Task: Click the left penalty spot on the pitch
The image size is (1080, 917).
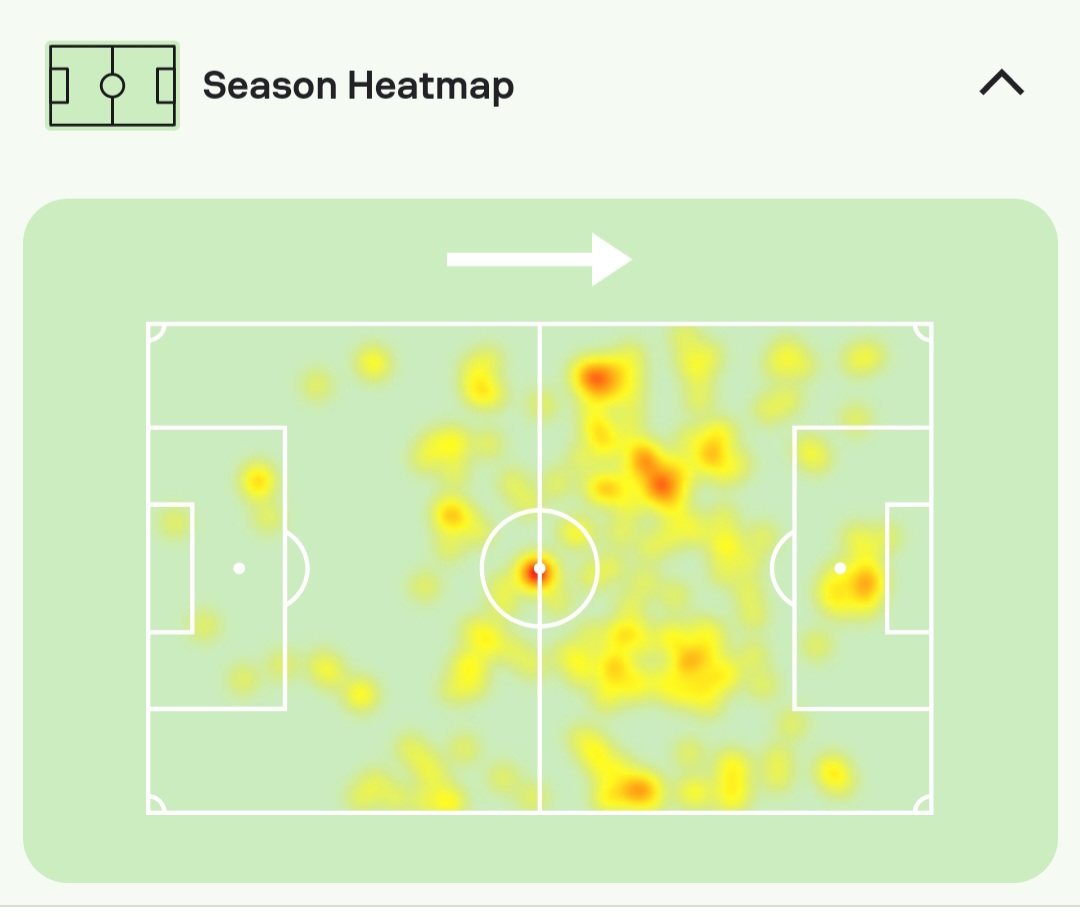Action: pos(239,568)
